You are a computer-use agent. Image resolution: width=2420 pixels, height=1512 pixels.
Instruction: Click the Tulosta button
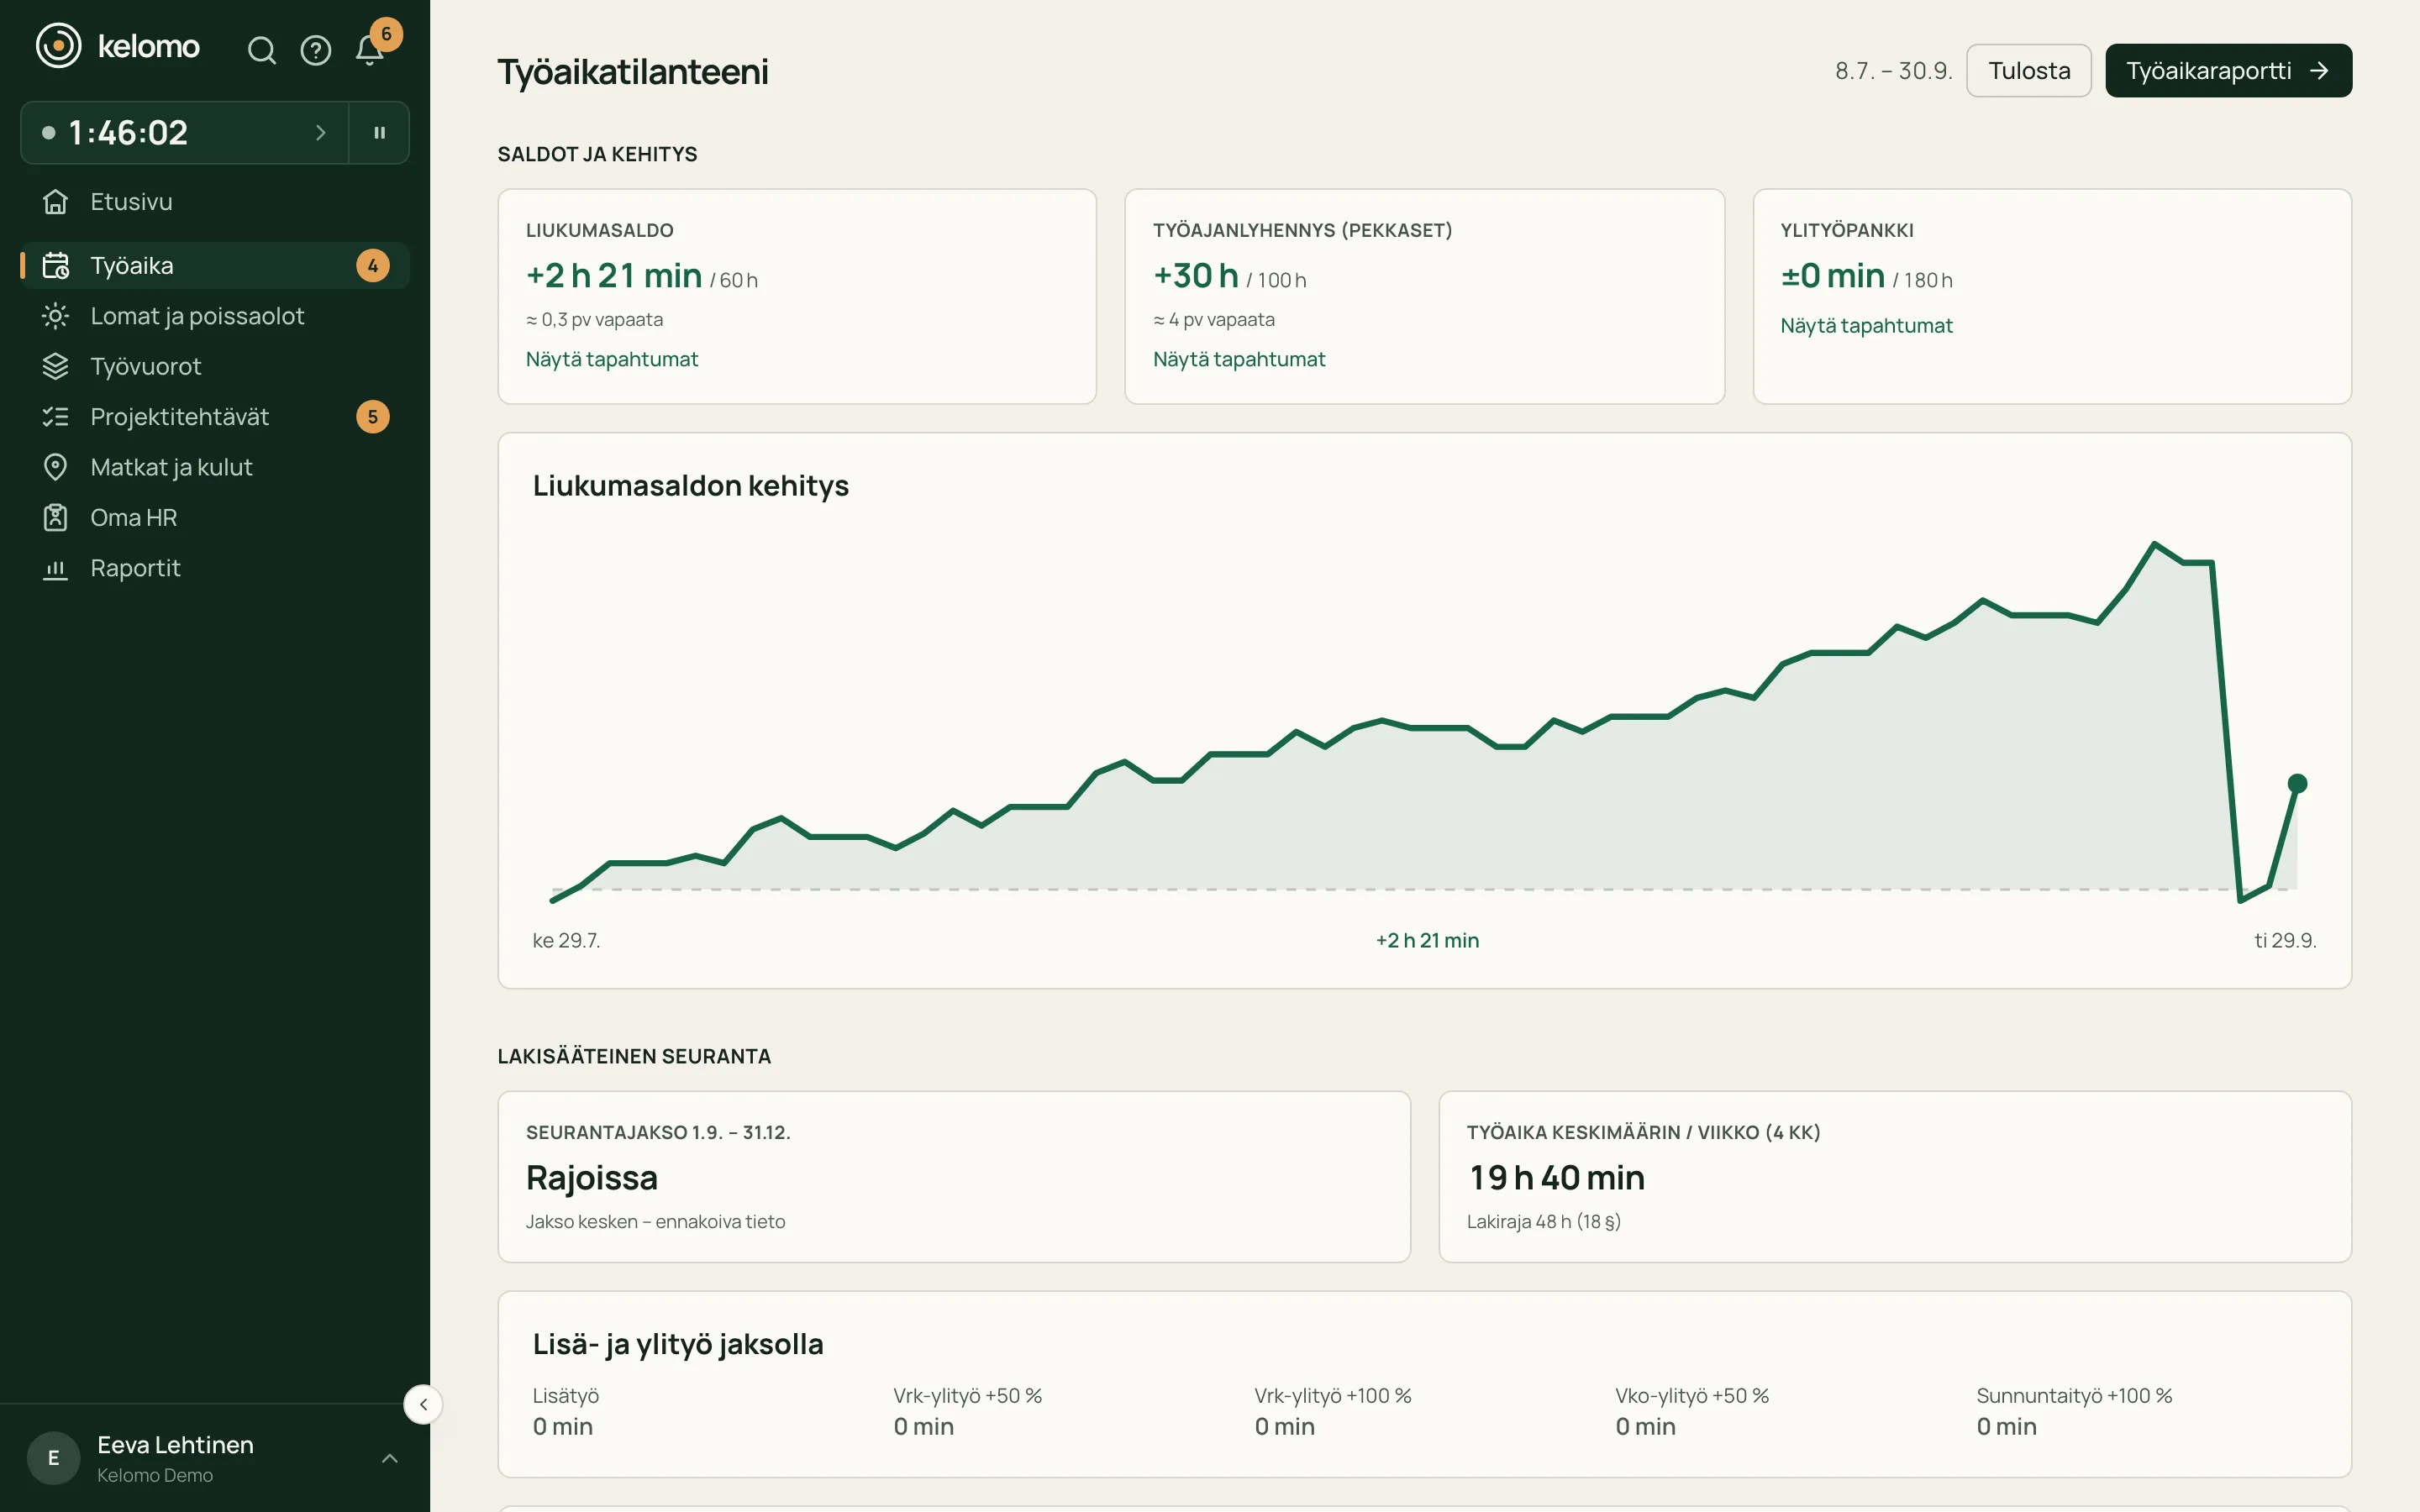pos(2029,71)
